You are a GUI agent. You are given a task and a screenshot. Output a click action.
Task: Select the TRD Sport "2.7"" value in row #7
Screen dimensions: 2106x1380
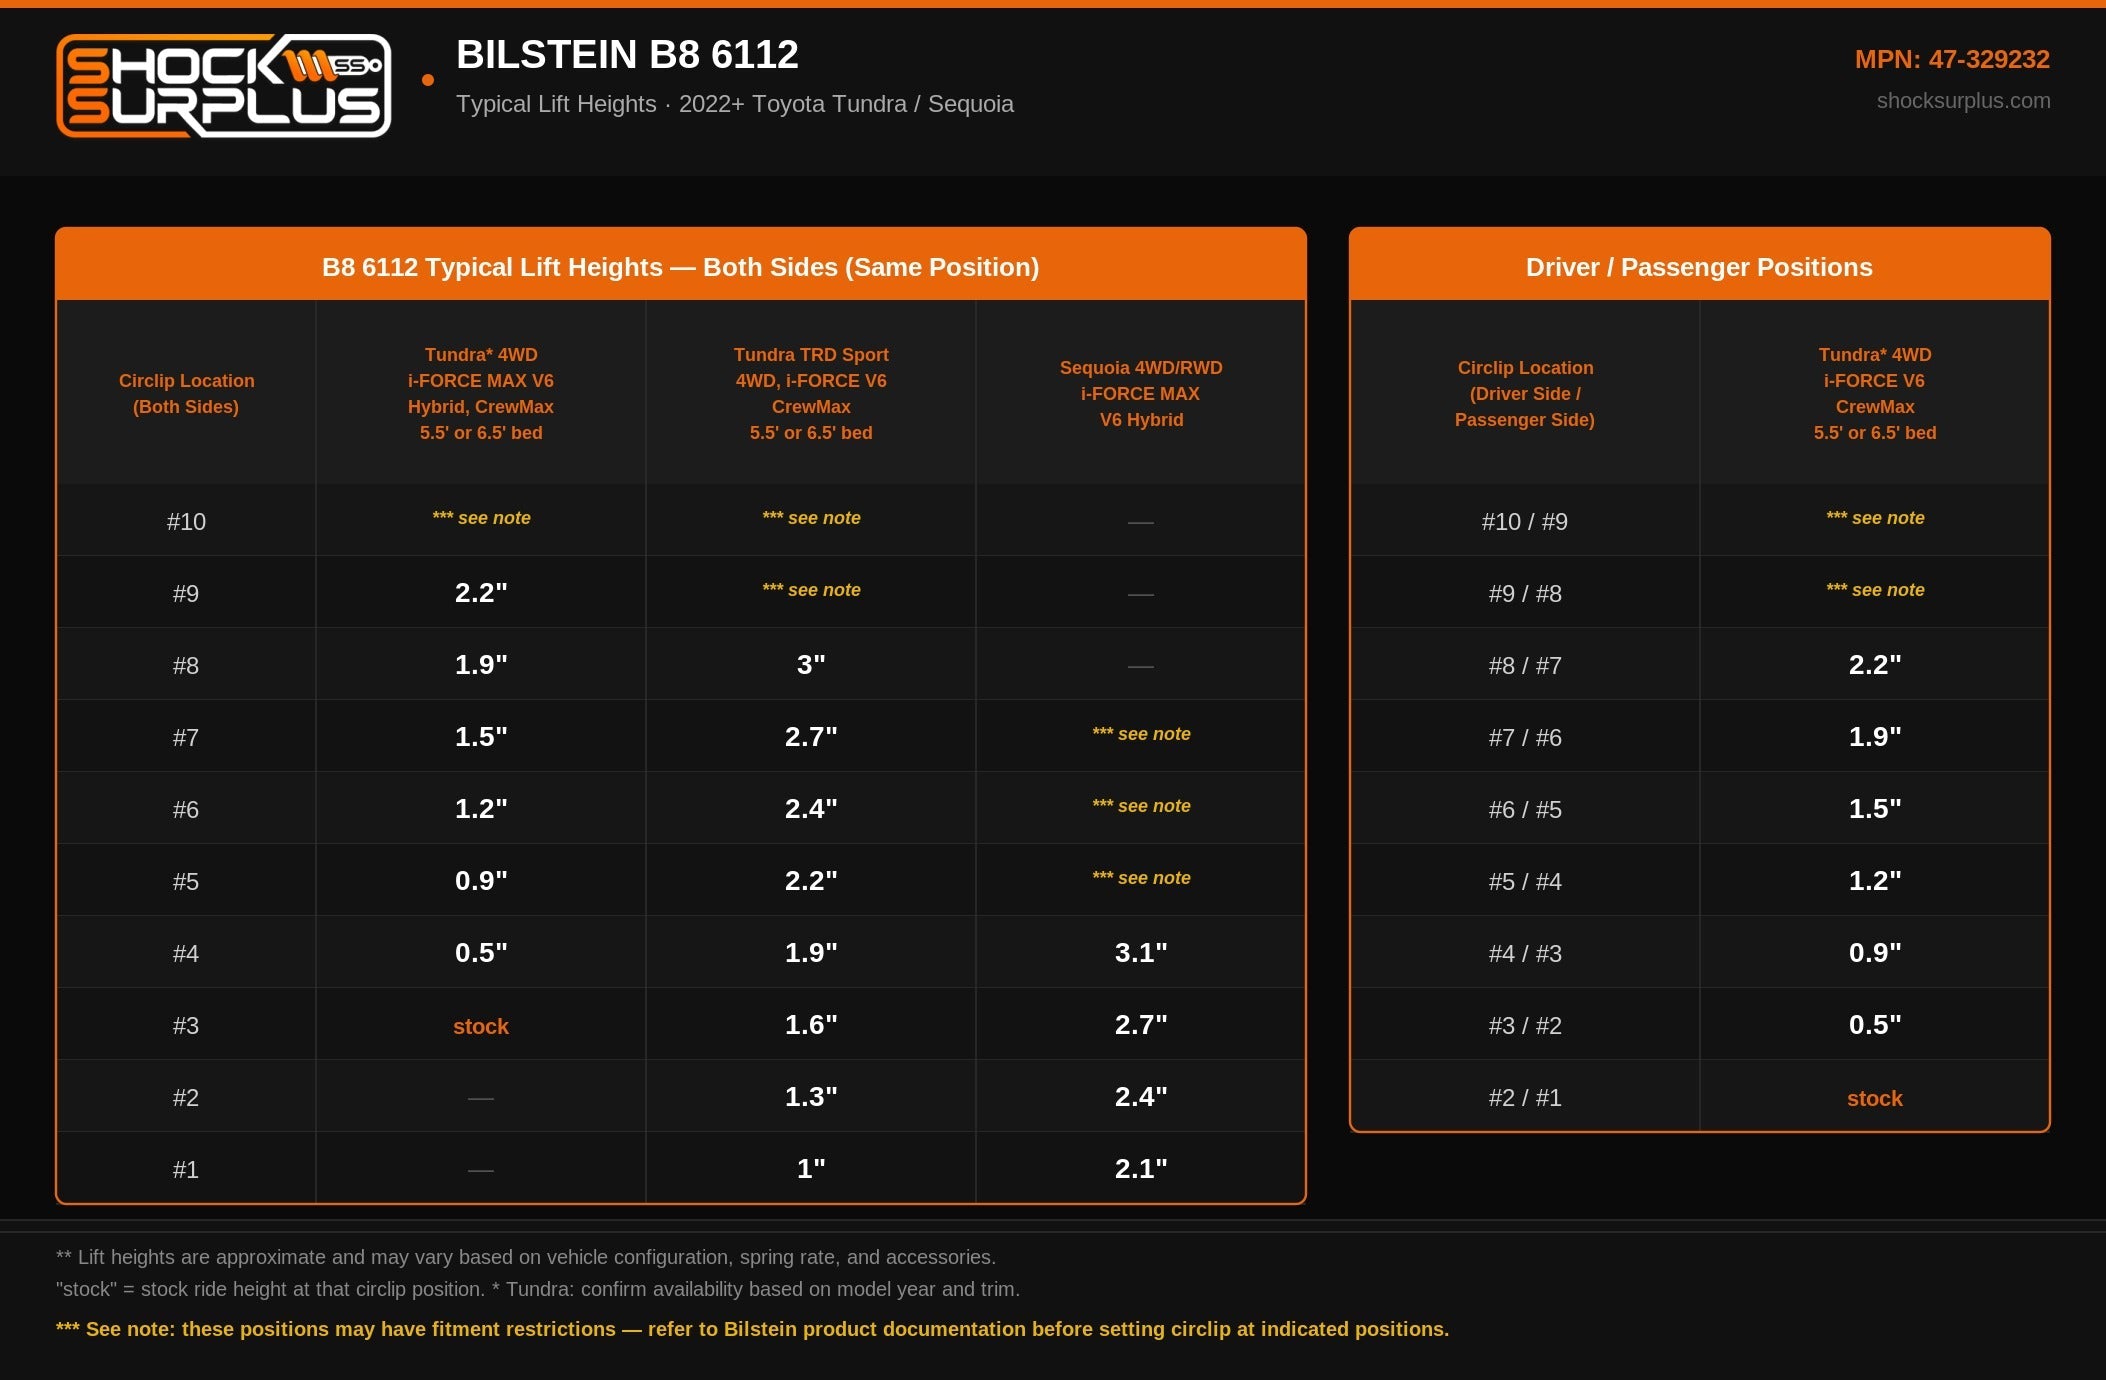pyautogui.click(x=811, y=737)
